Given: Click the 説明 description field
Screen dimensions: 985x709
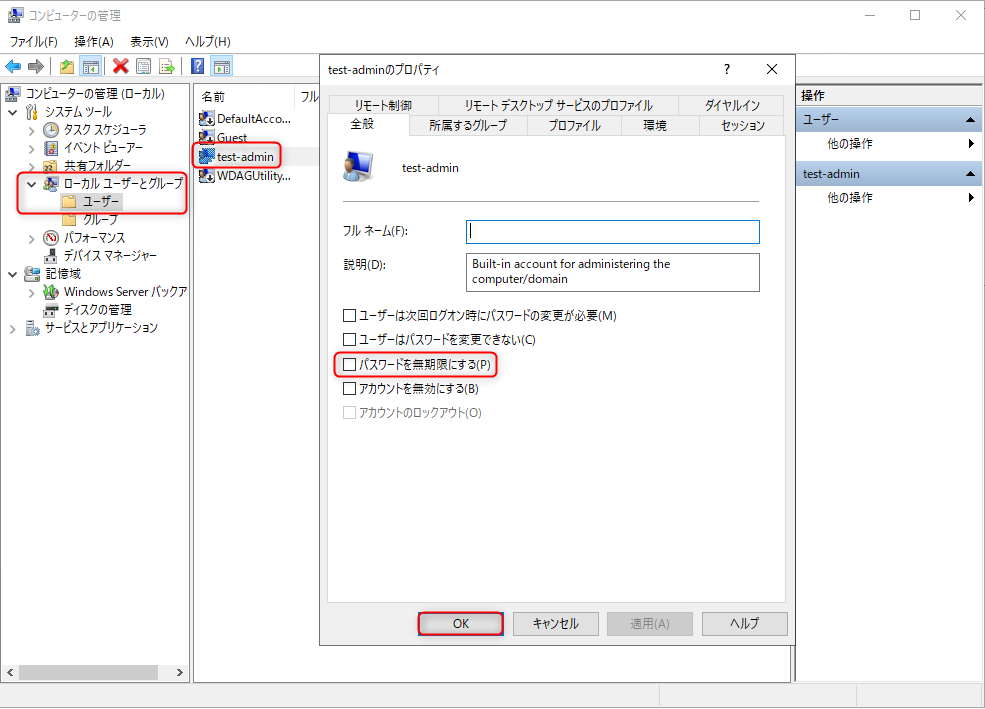Looking at the screenshot, I should click(612, 272).
